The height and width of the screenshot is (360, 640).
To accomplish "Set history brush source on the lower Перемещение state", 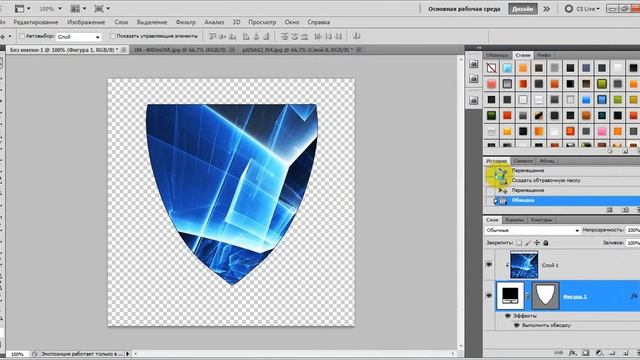I will [489, 190].
